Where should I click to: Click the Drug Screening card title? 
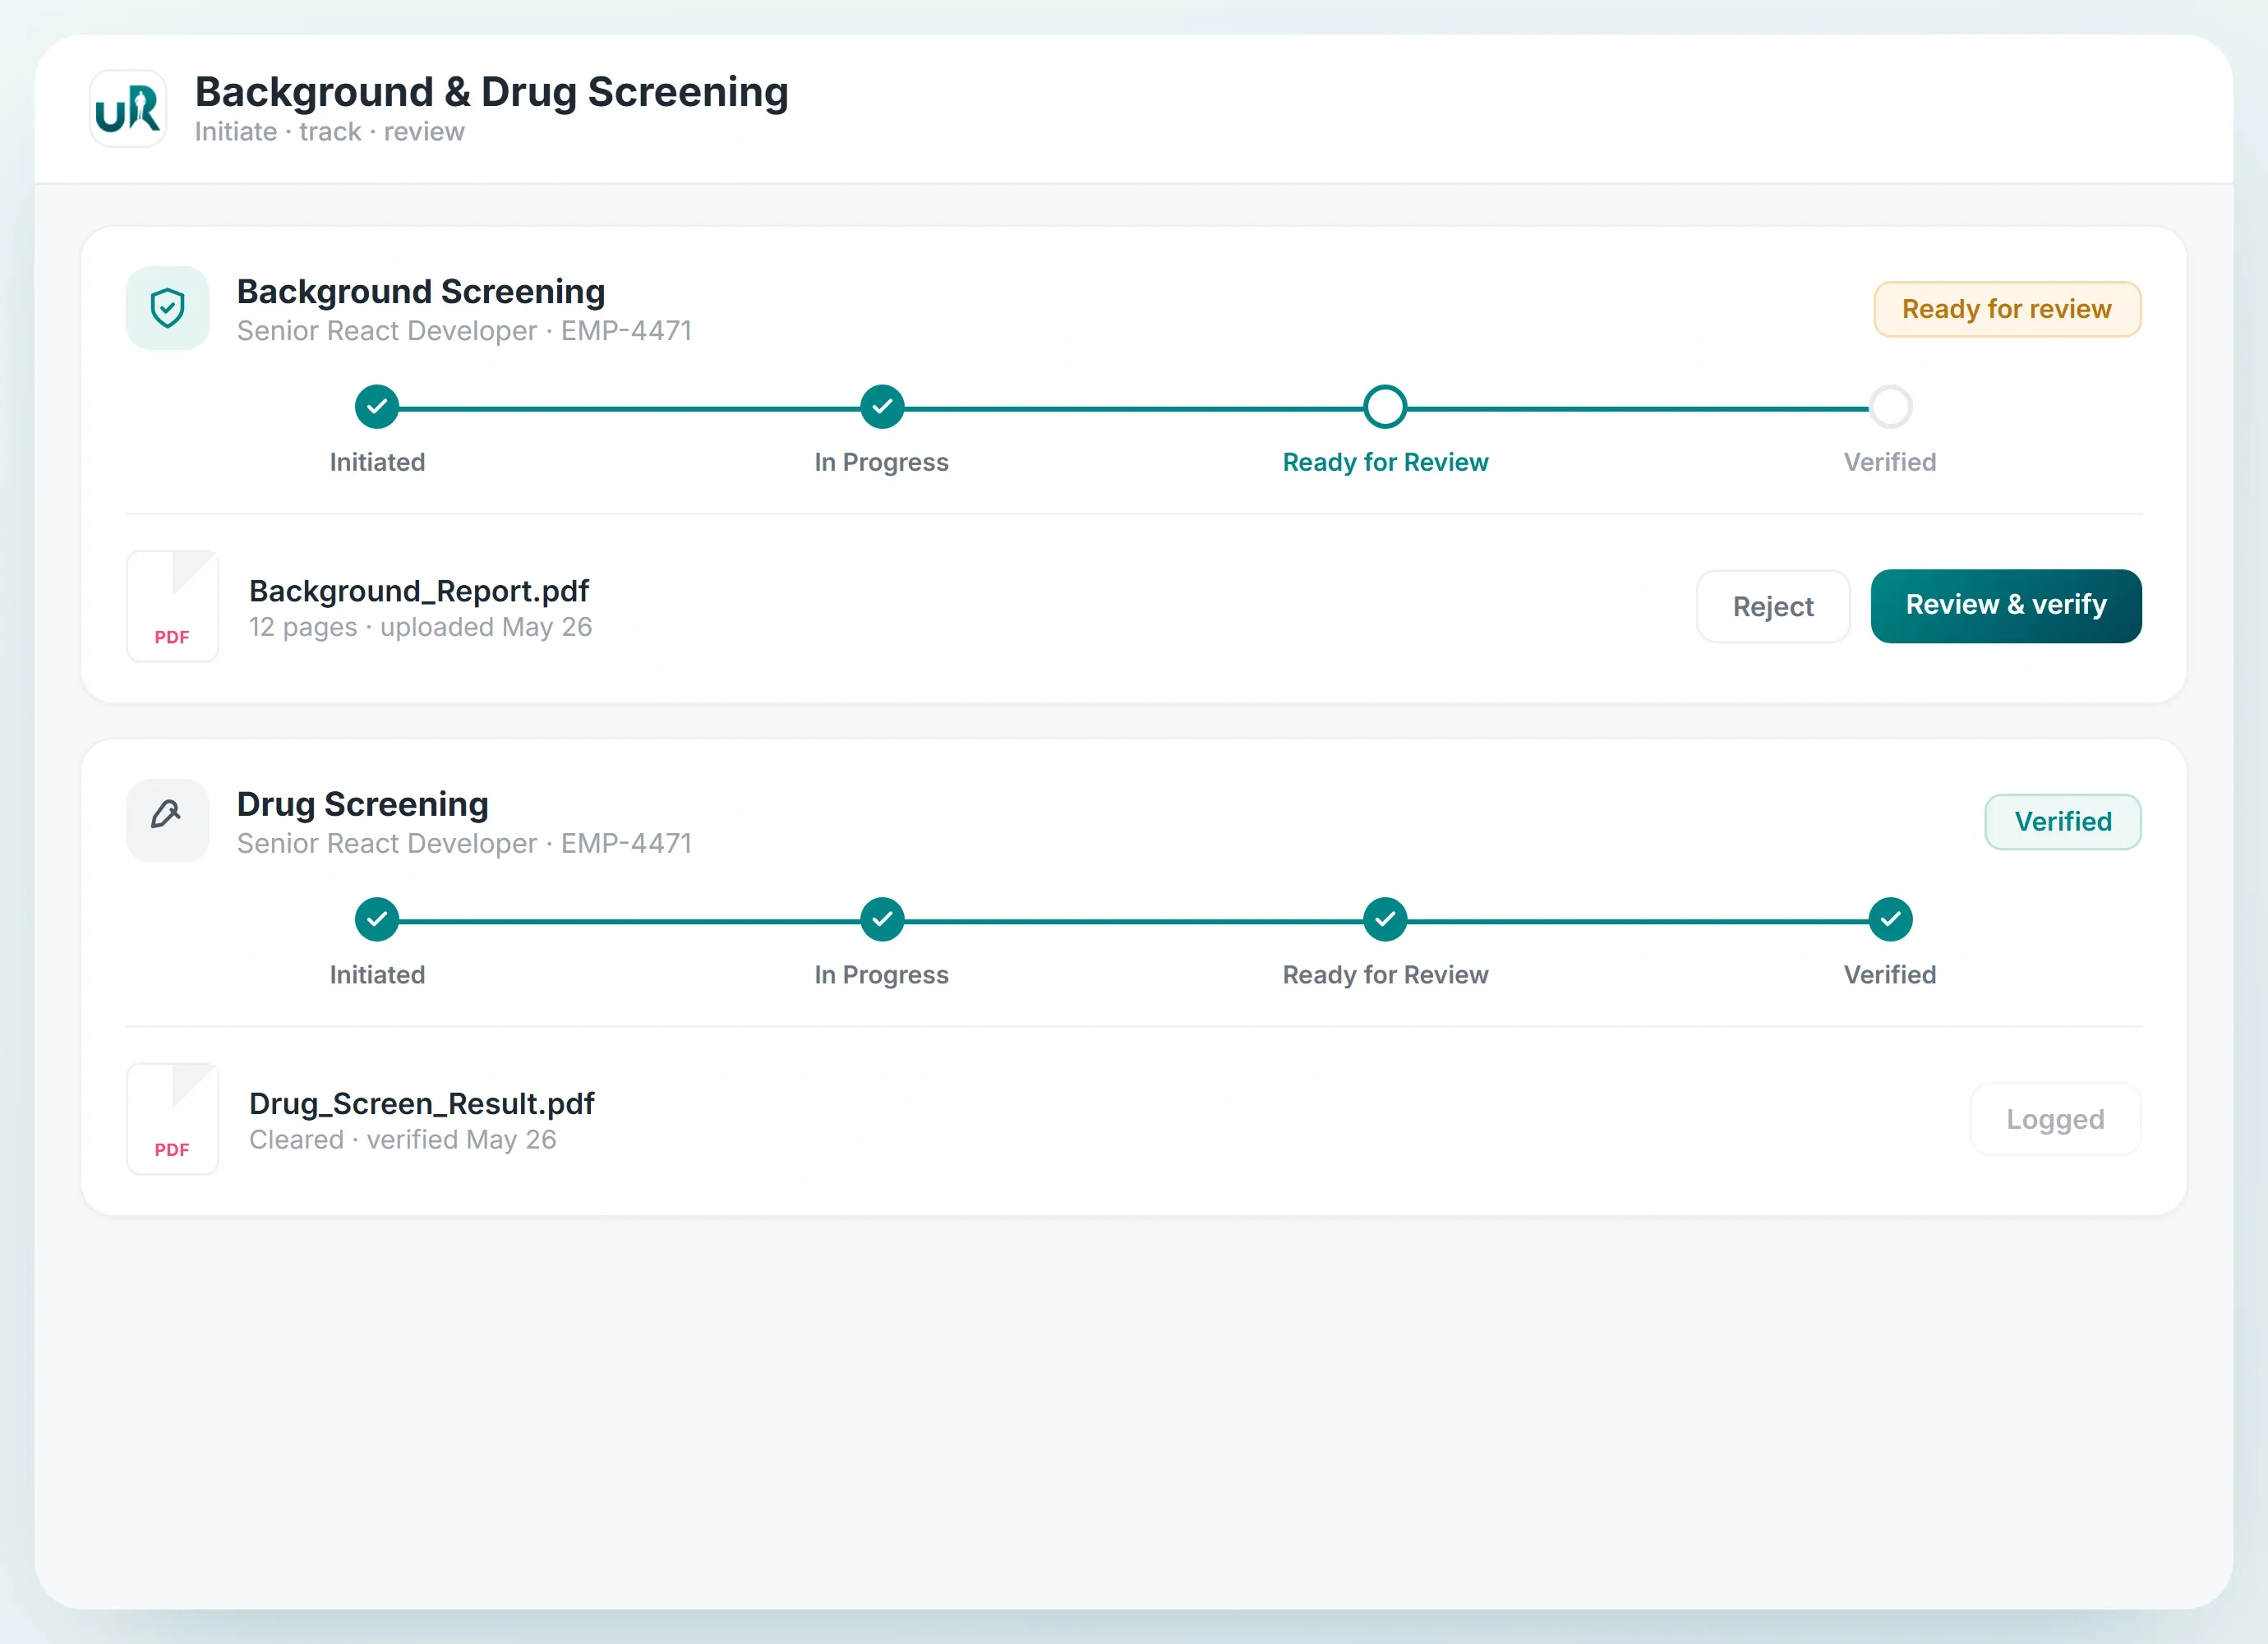363,805
